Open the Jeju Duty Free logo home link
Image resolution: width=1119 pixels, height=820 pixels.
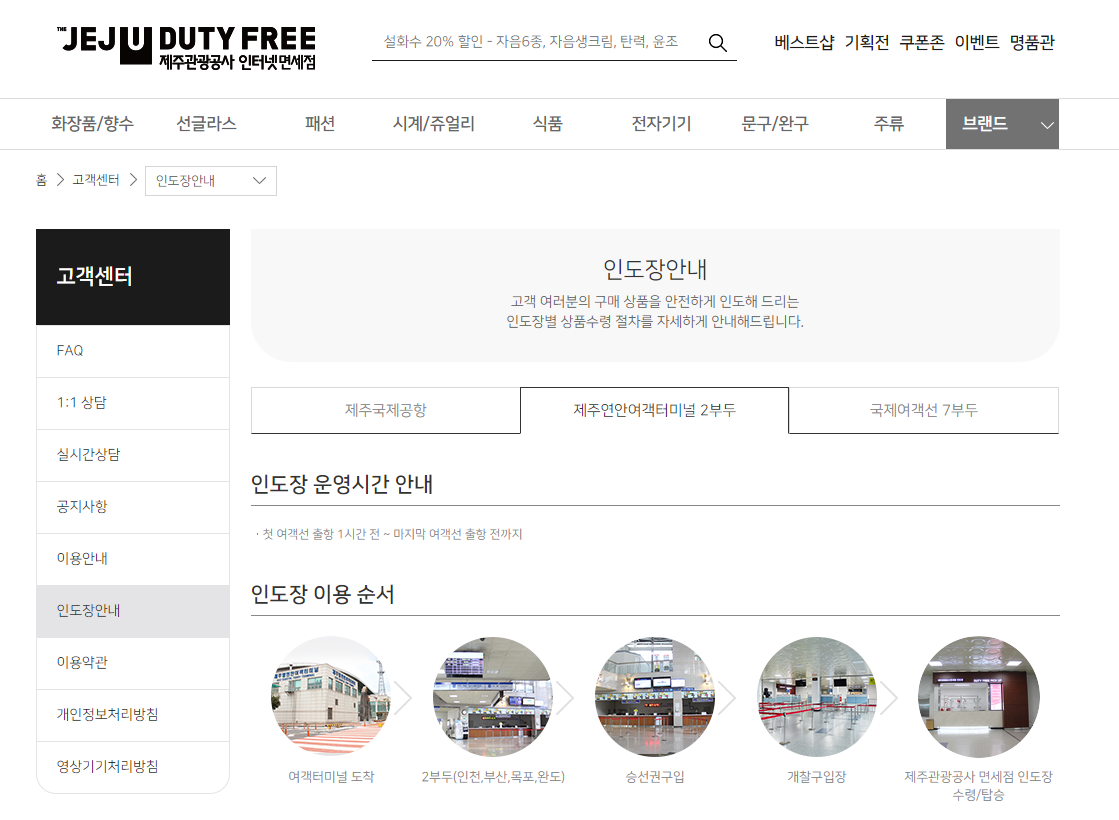[x=186, y=47]
